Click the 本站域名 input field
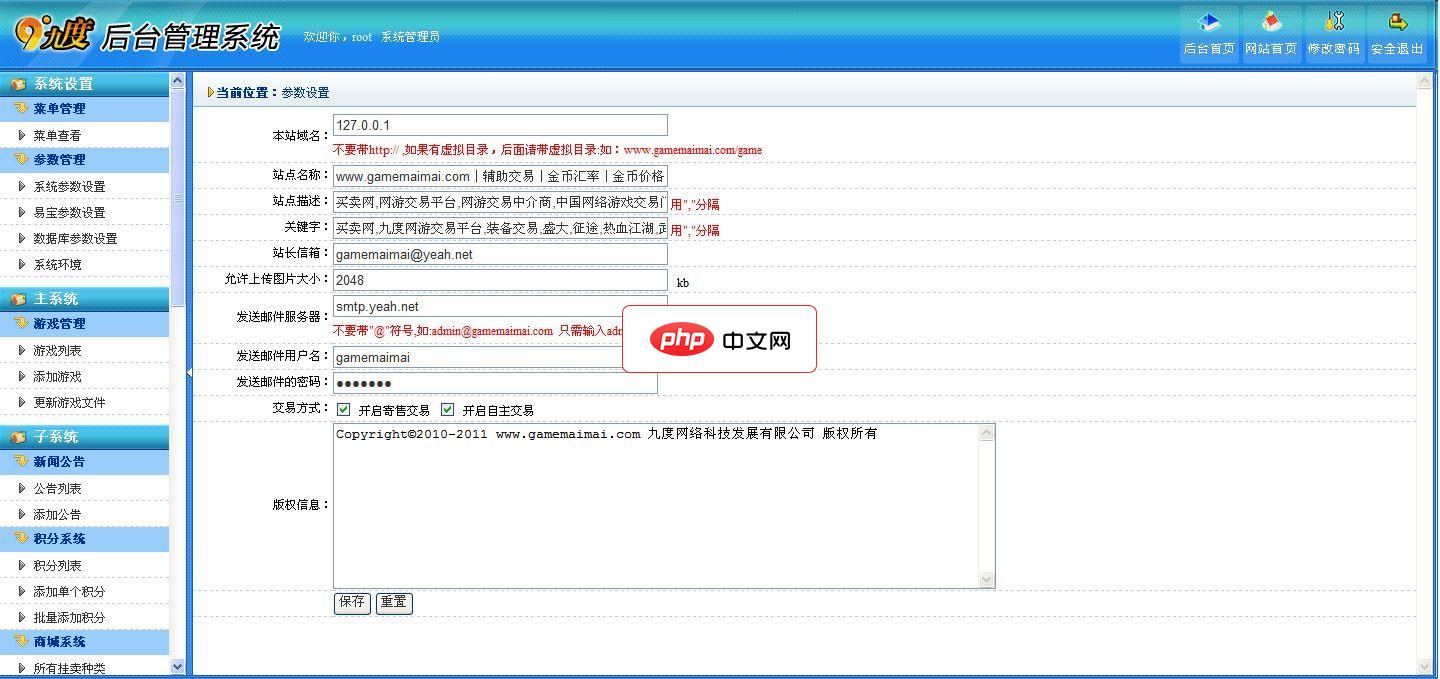Image resolution: width=1440 pixels, height=679 pixels. tap(498, 124)
